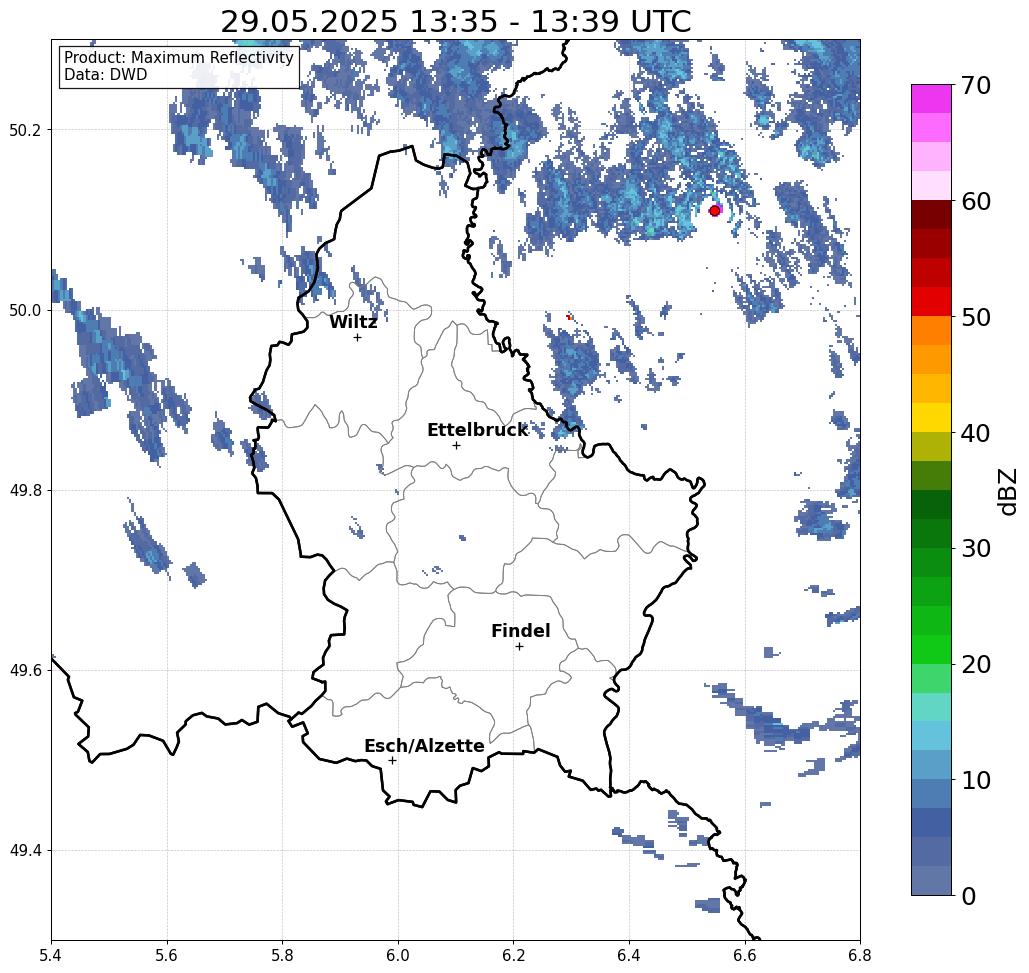Click the 'Data: DWD' text
Viewport: 1029px width, 973px height.
click(105, 75)
